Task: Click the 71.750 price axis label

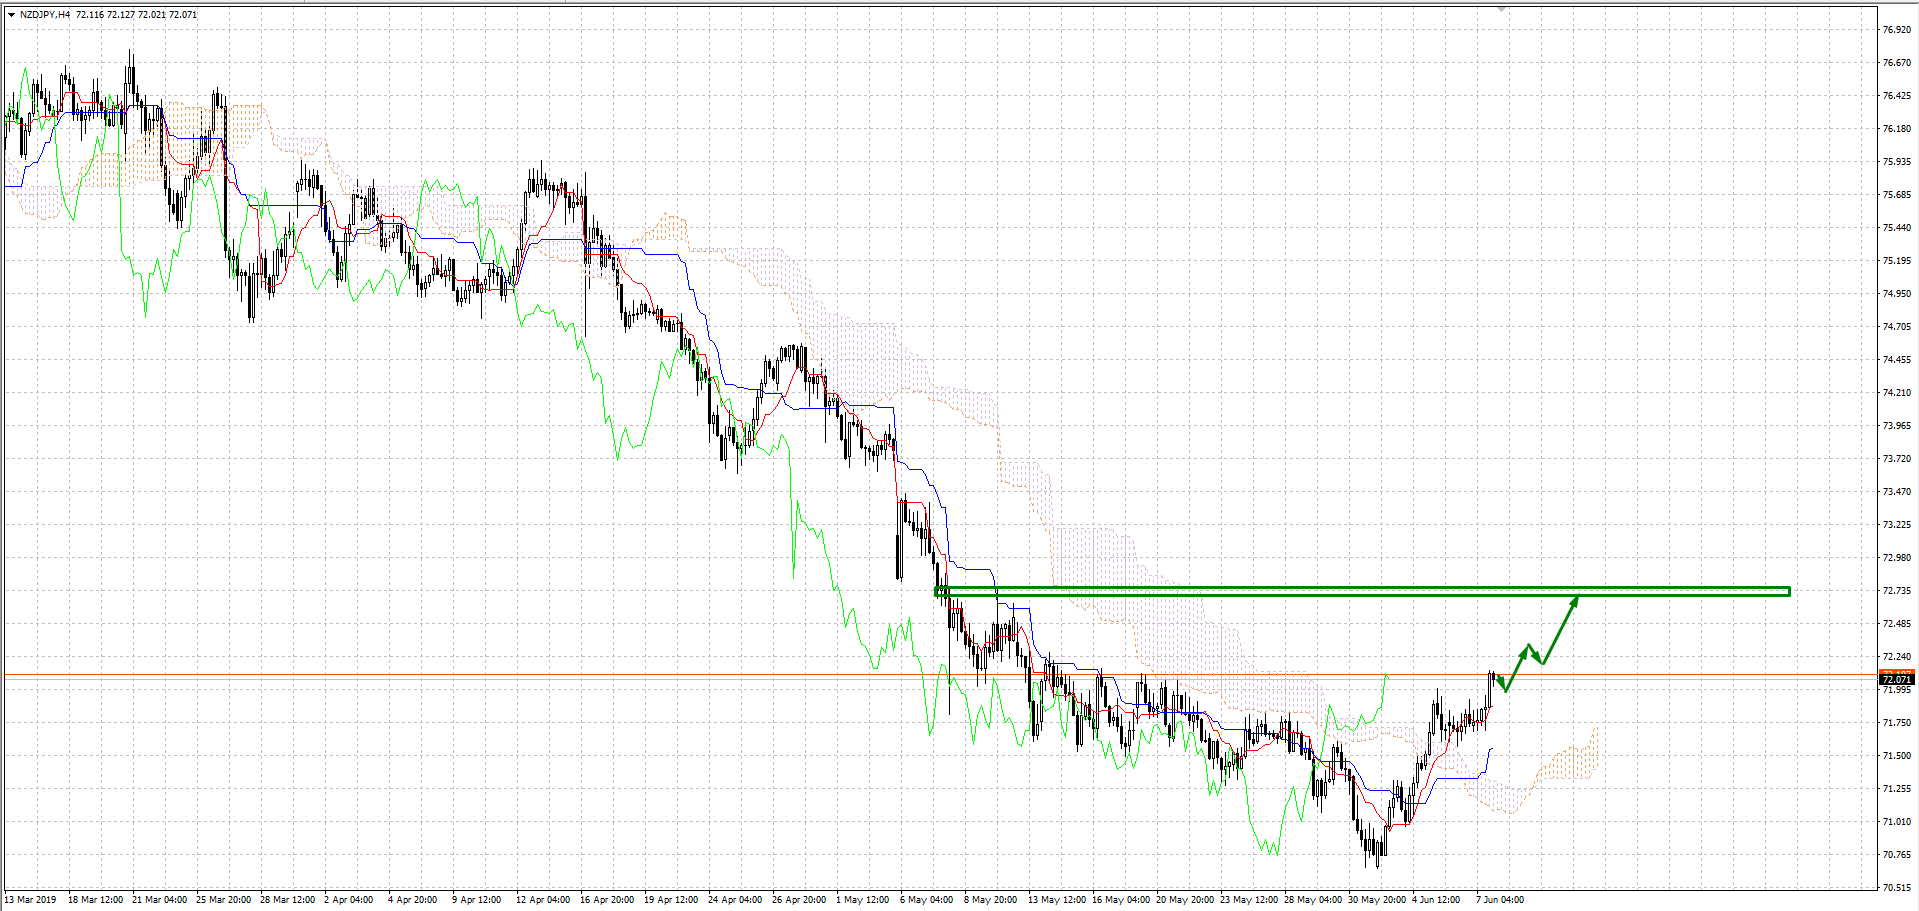Action: 1896,723
